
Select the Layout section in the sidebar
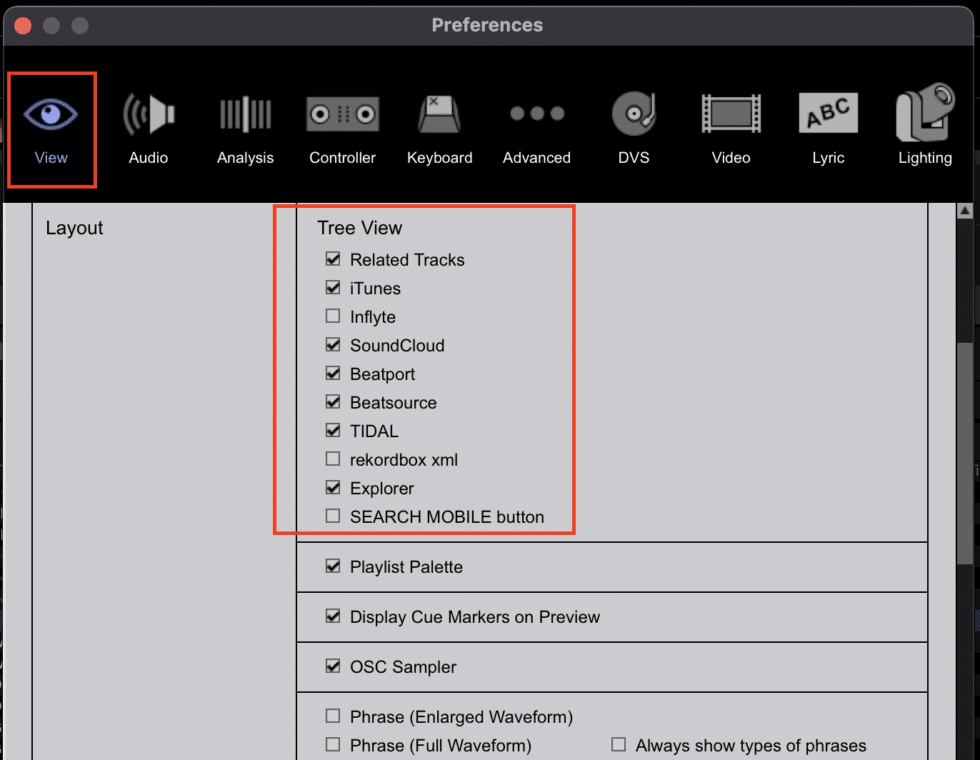74,228
